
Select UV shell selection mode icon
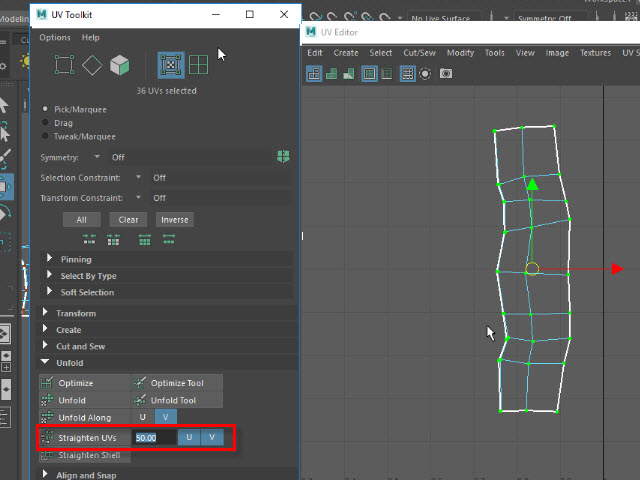coord(199,65)
